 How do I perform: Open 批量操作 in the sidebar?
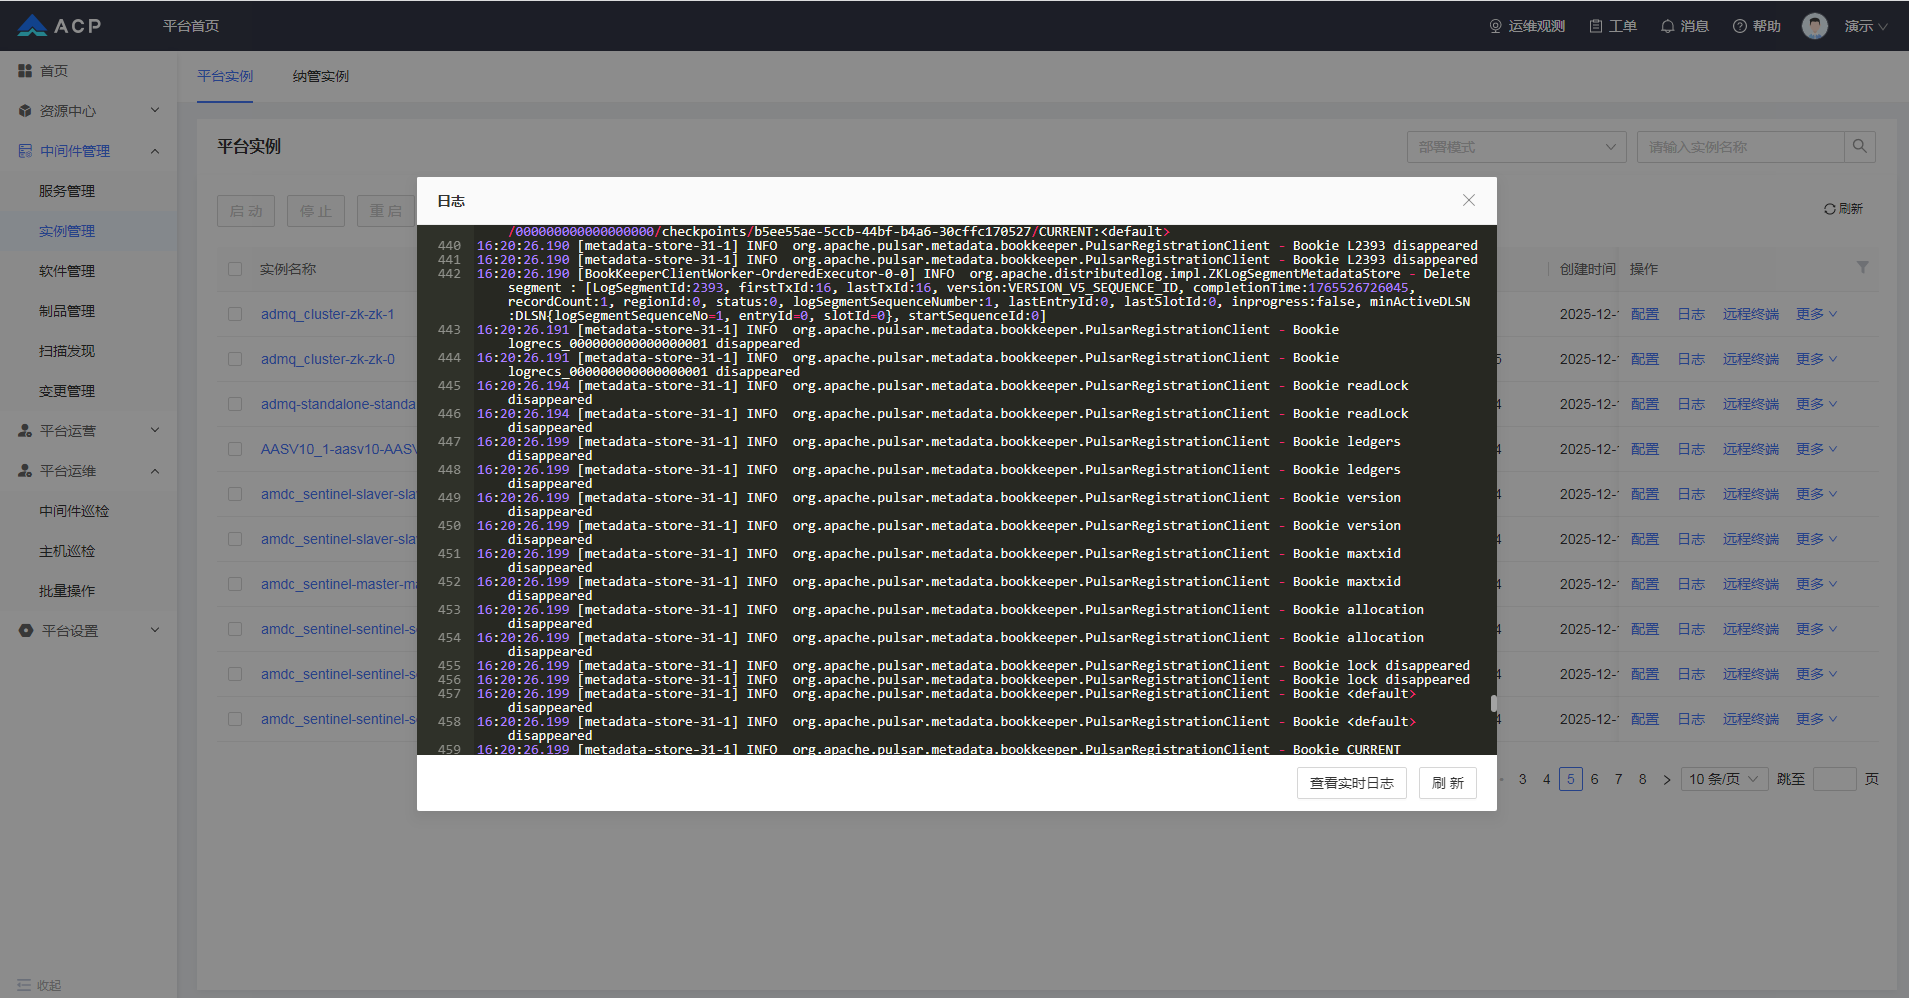click(x=67, y=591)
